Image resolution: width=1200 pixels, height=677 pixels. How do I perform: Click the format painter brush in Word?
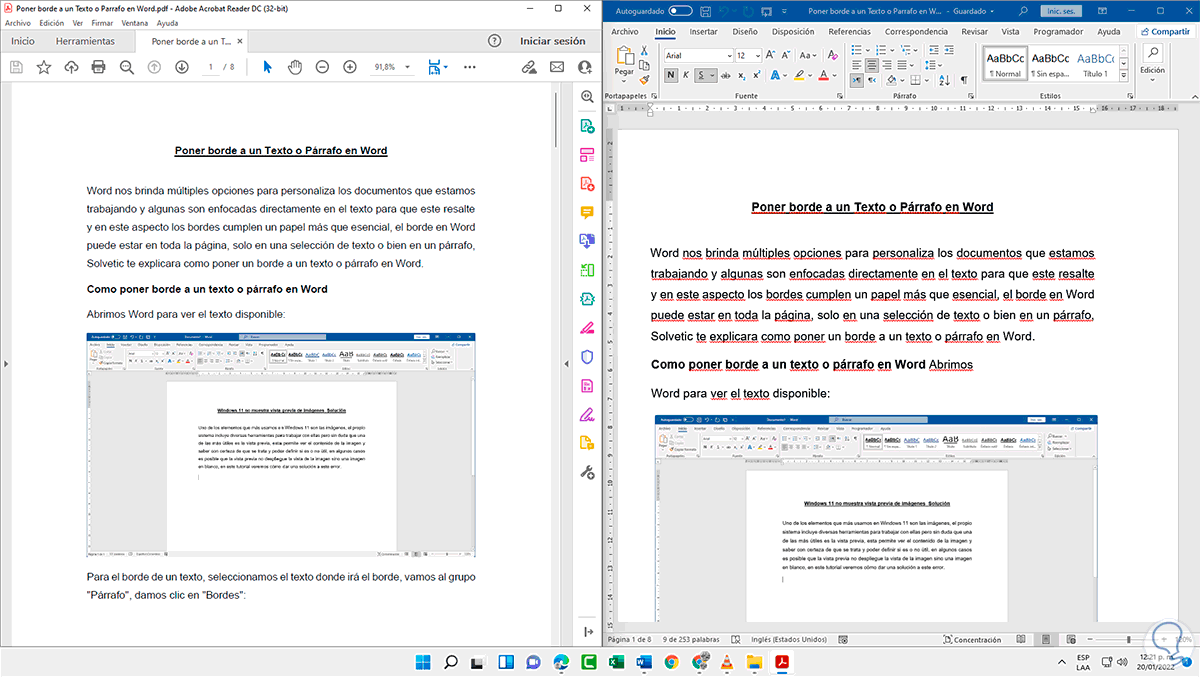[644, 80]
